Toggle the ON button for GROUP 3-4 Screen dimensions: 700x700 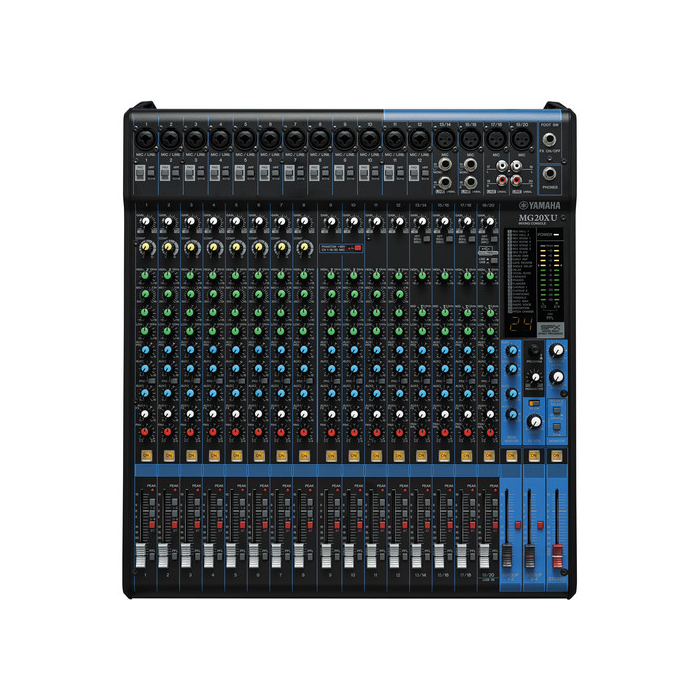point(534,456)
